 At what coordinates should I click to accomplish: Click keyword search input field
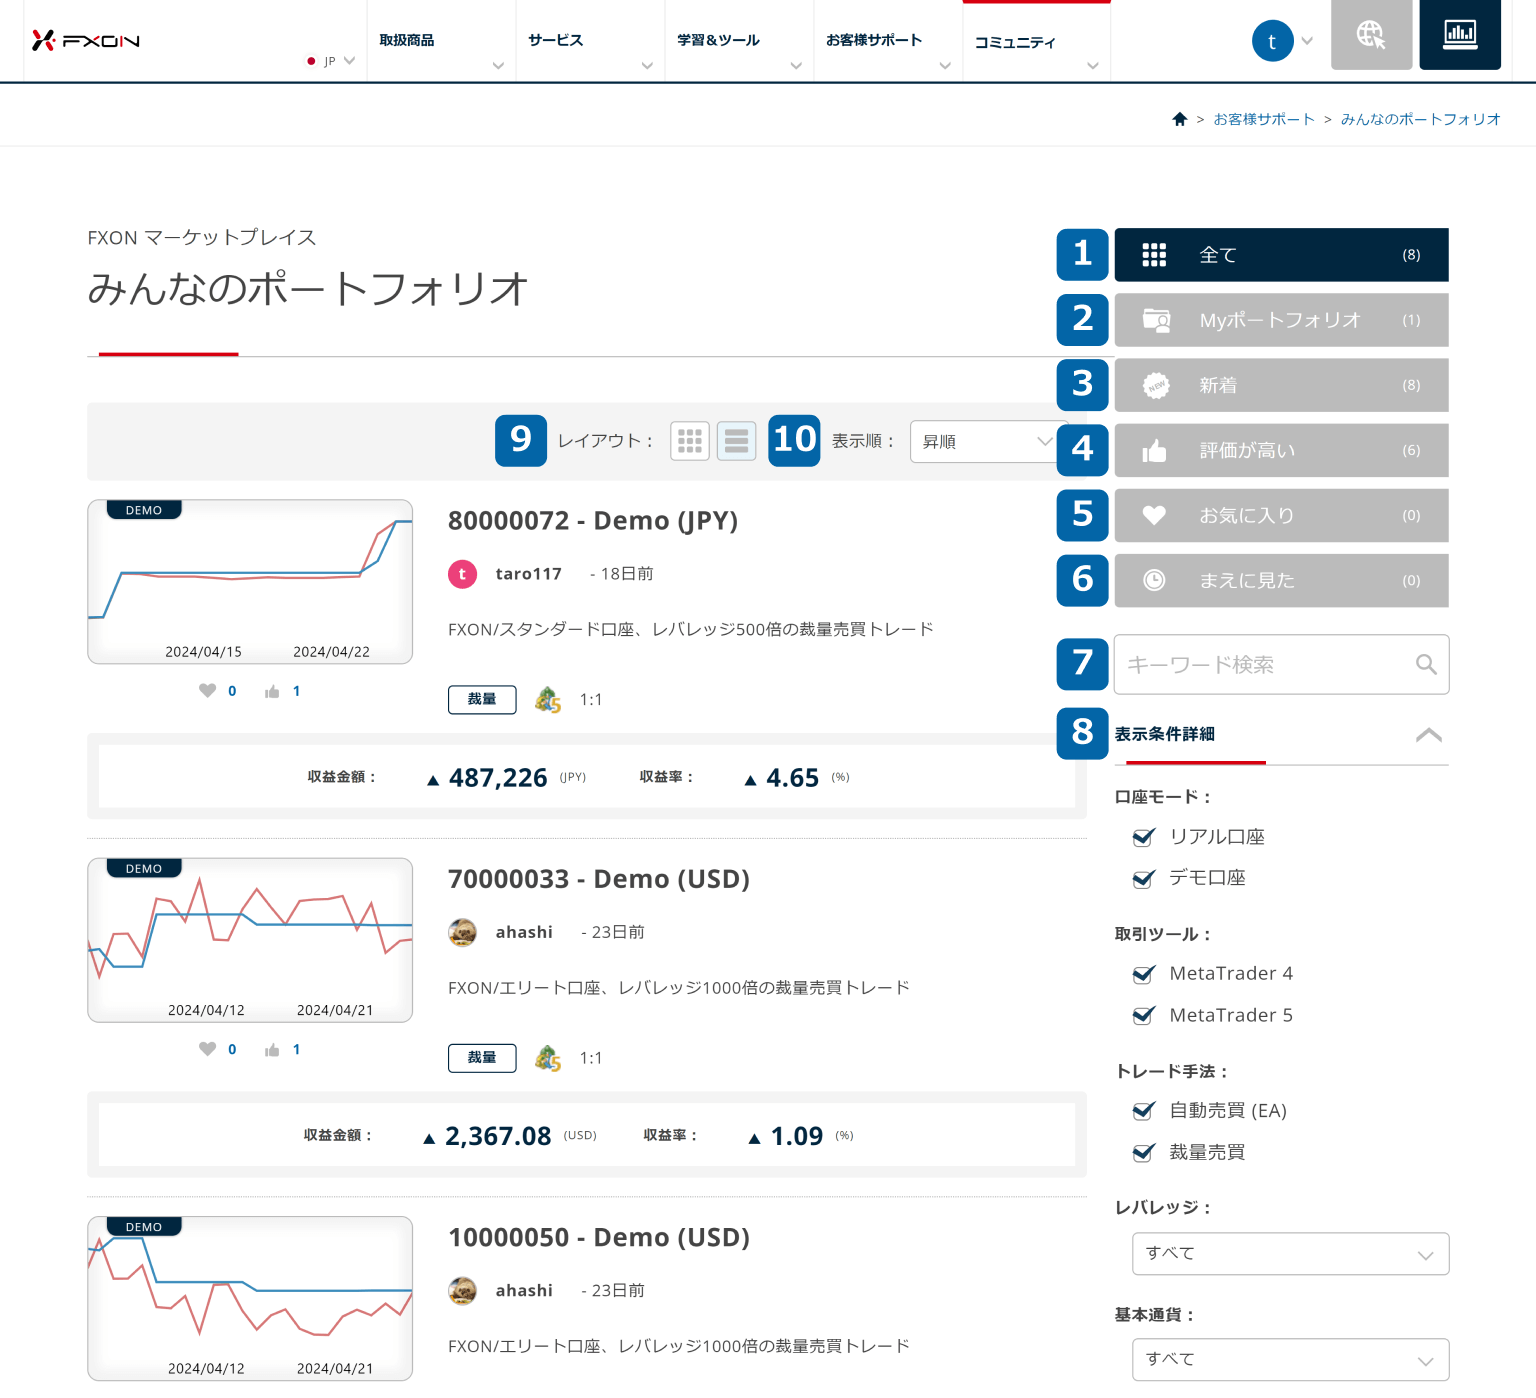pos(1281,664)
